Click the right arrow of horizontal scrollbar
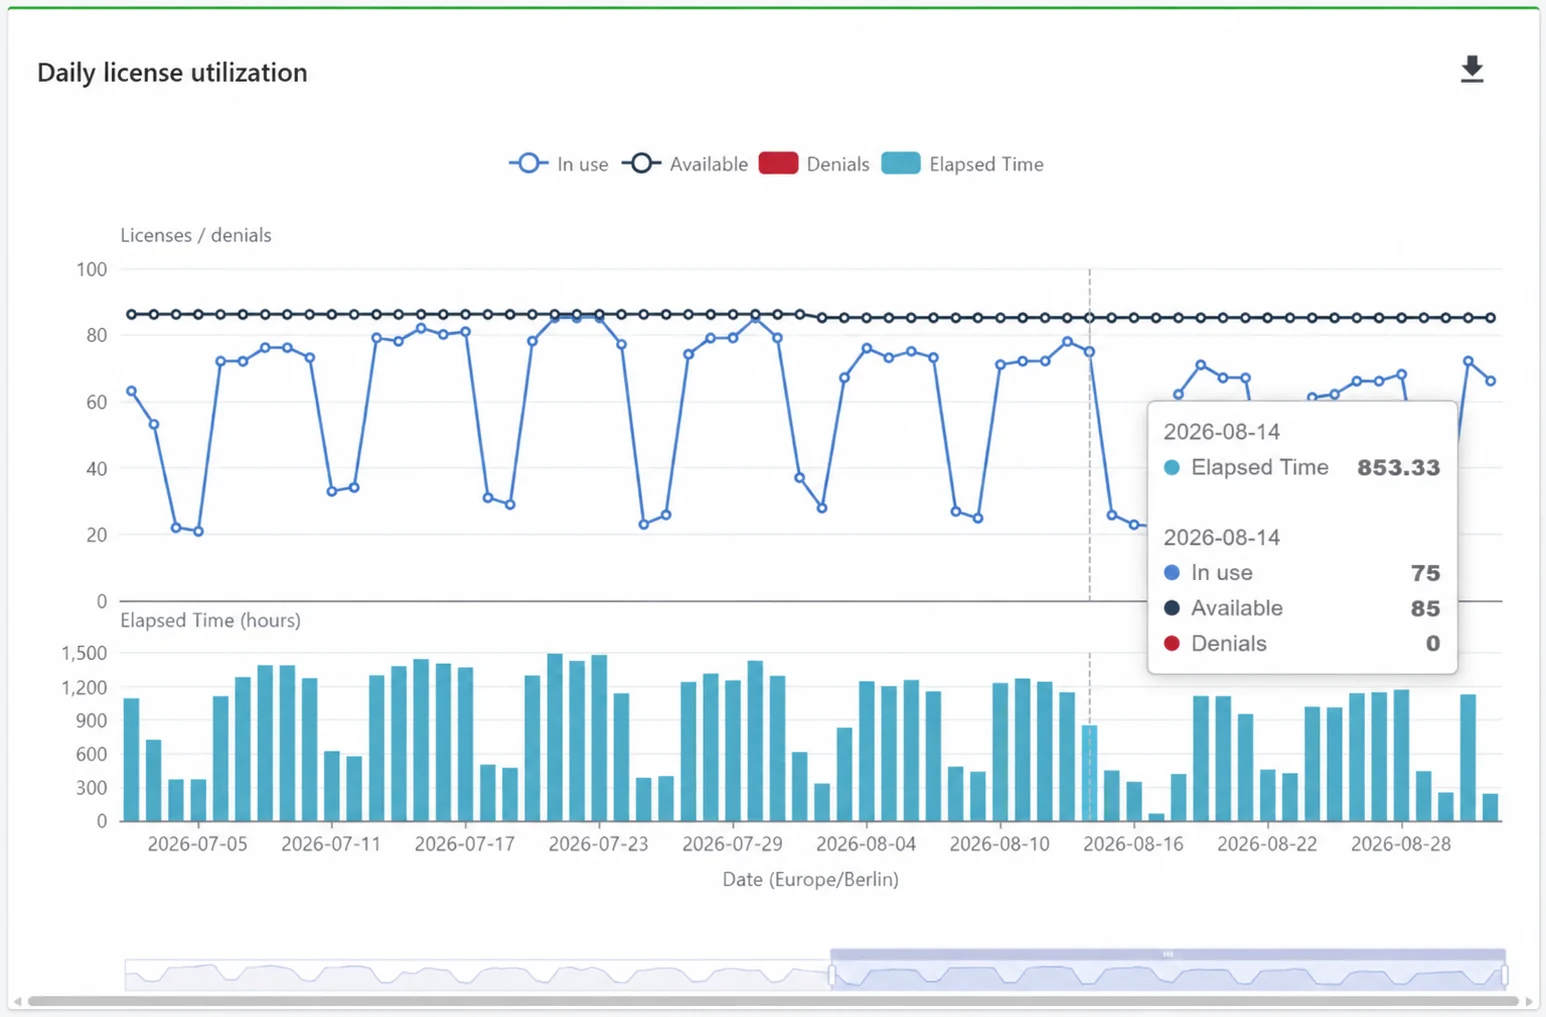The image size is (1546, 1017). click(x=1528, y=1001)
